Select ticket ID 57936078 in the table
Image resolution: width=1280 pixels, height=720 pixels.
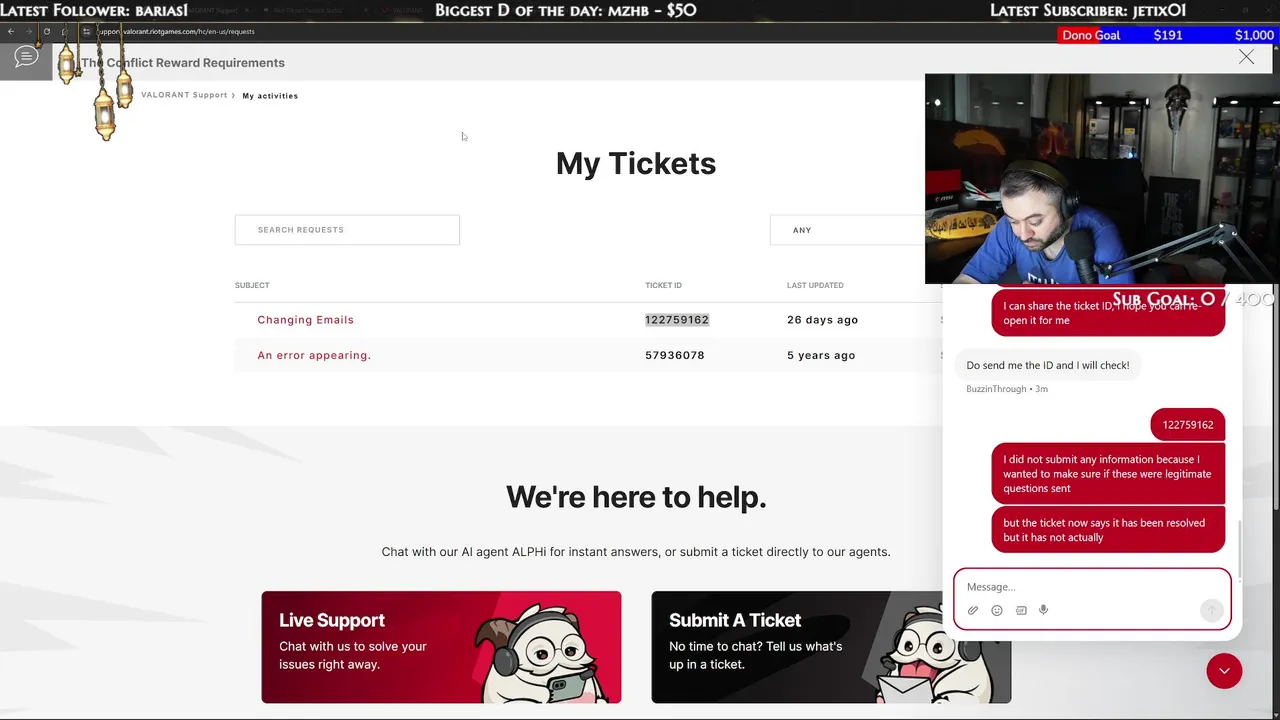click(x=675, y=355)
